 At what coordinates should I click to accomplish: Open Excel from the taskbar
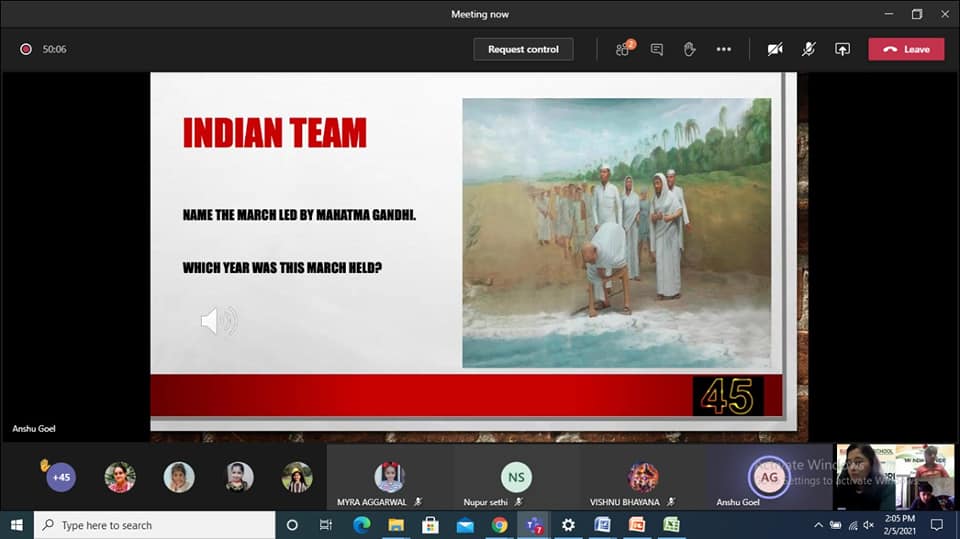672,525
